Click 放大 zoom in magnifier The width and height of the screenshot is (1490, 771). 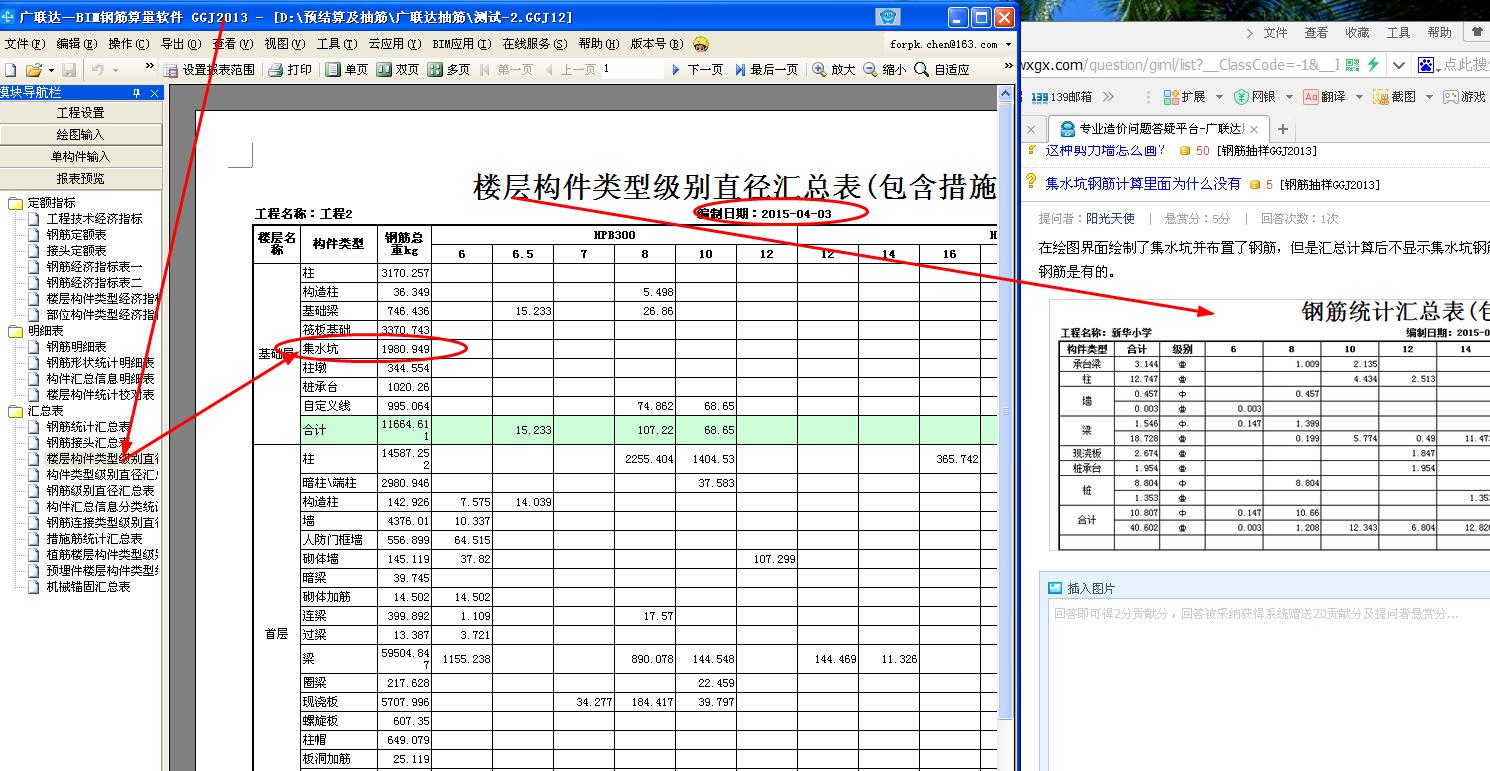click(x=834, y=70)
